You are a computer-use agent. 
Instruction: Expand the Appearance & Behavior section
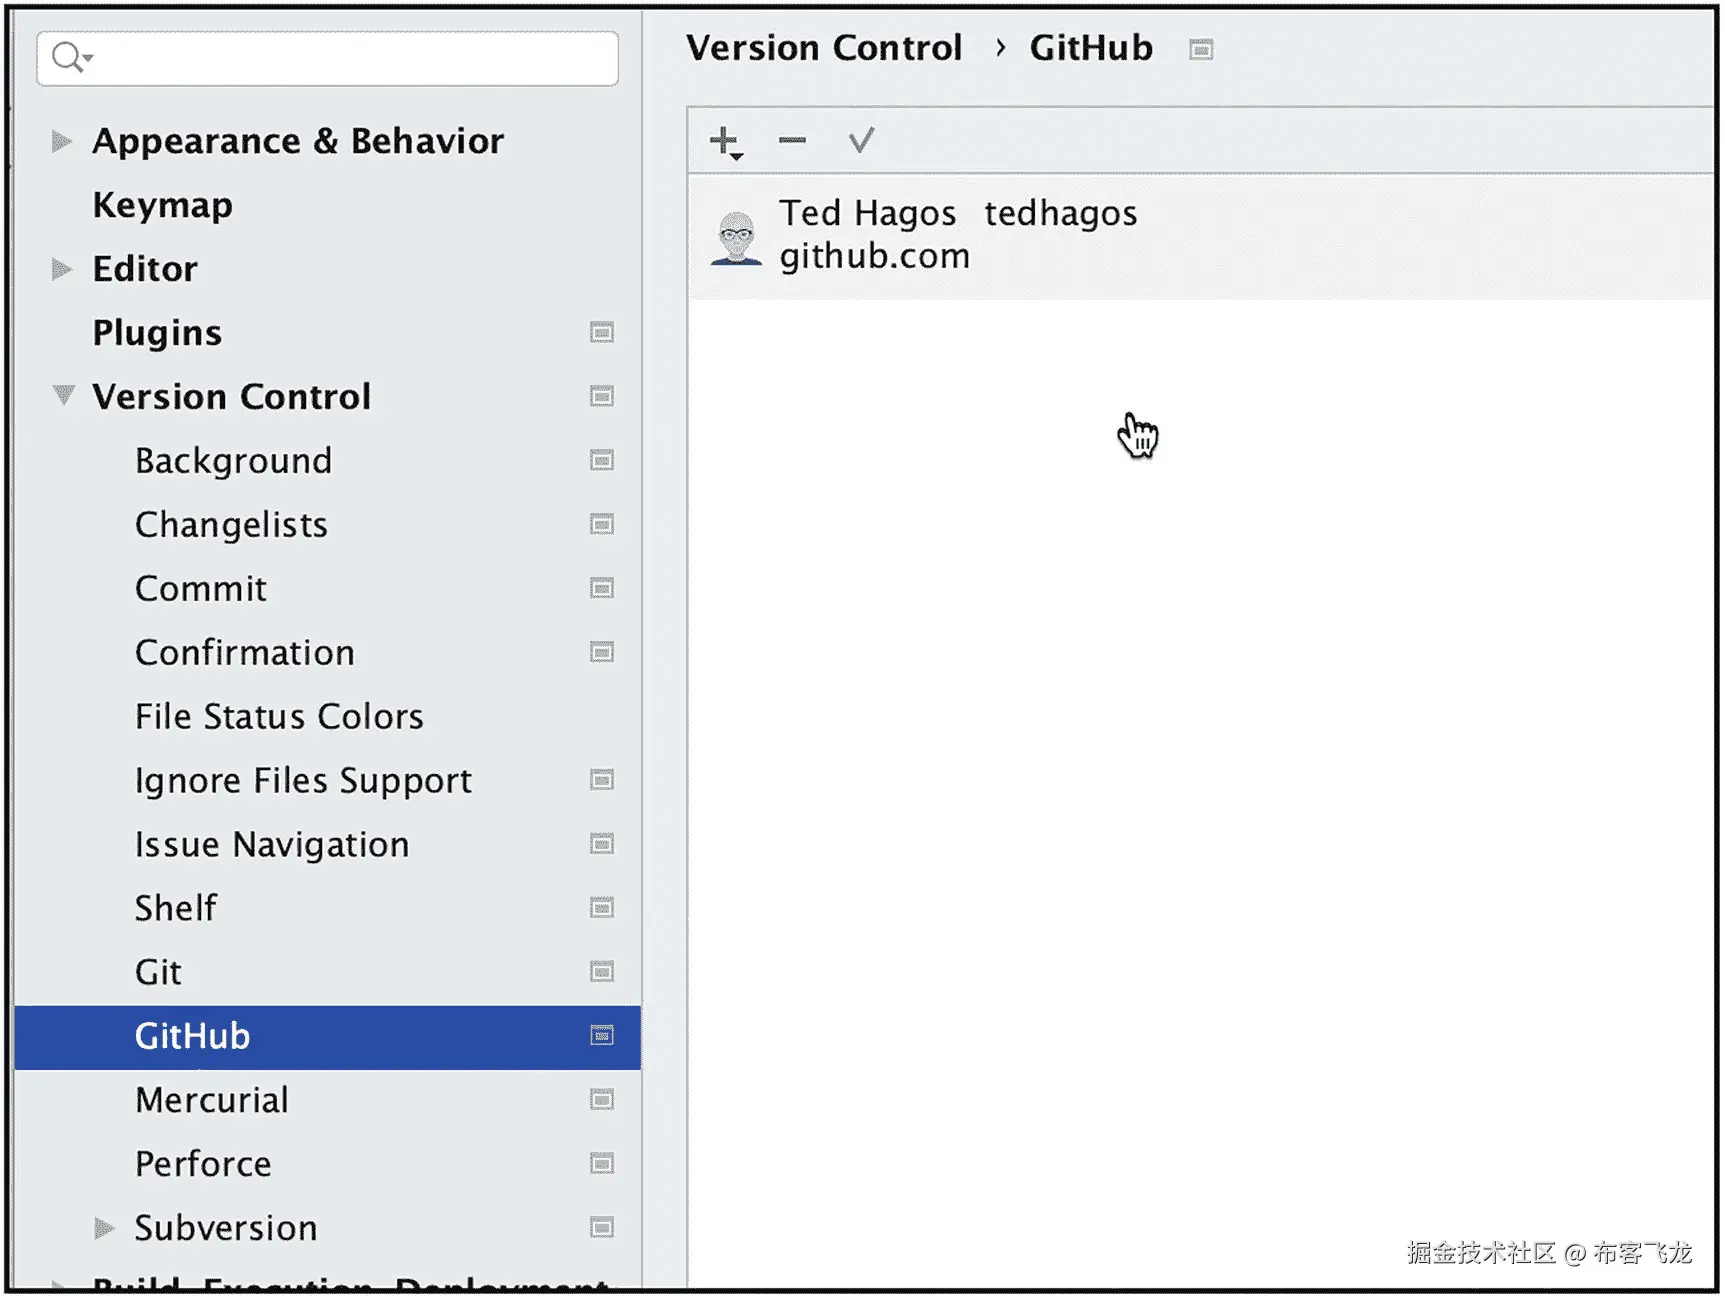click(x=62, y=142)
